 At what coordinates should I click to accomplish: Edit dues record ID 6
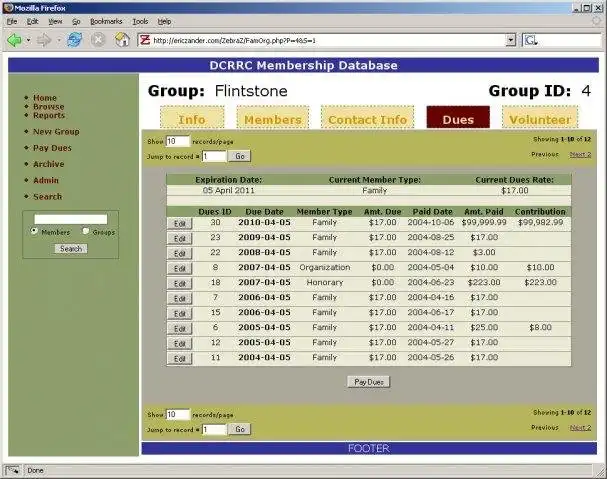pos(179,329)
